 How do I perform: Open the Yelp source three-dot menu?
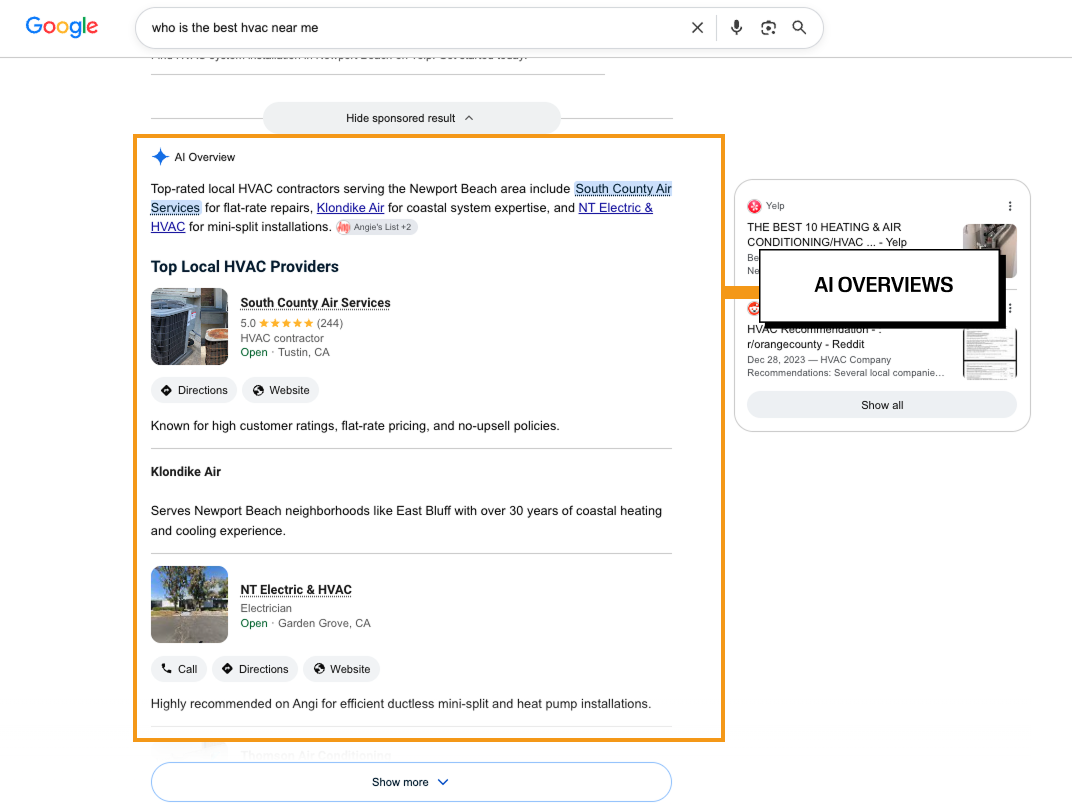pyautogui.click(x=1010, y=206)
